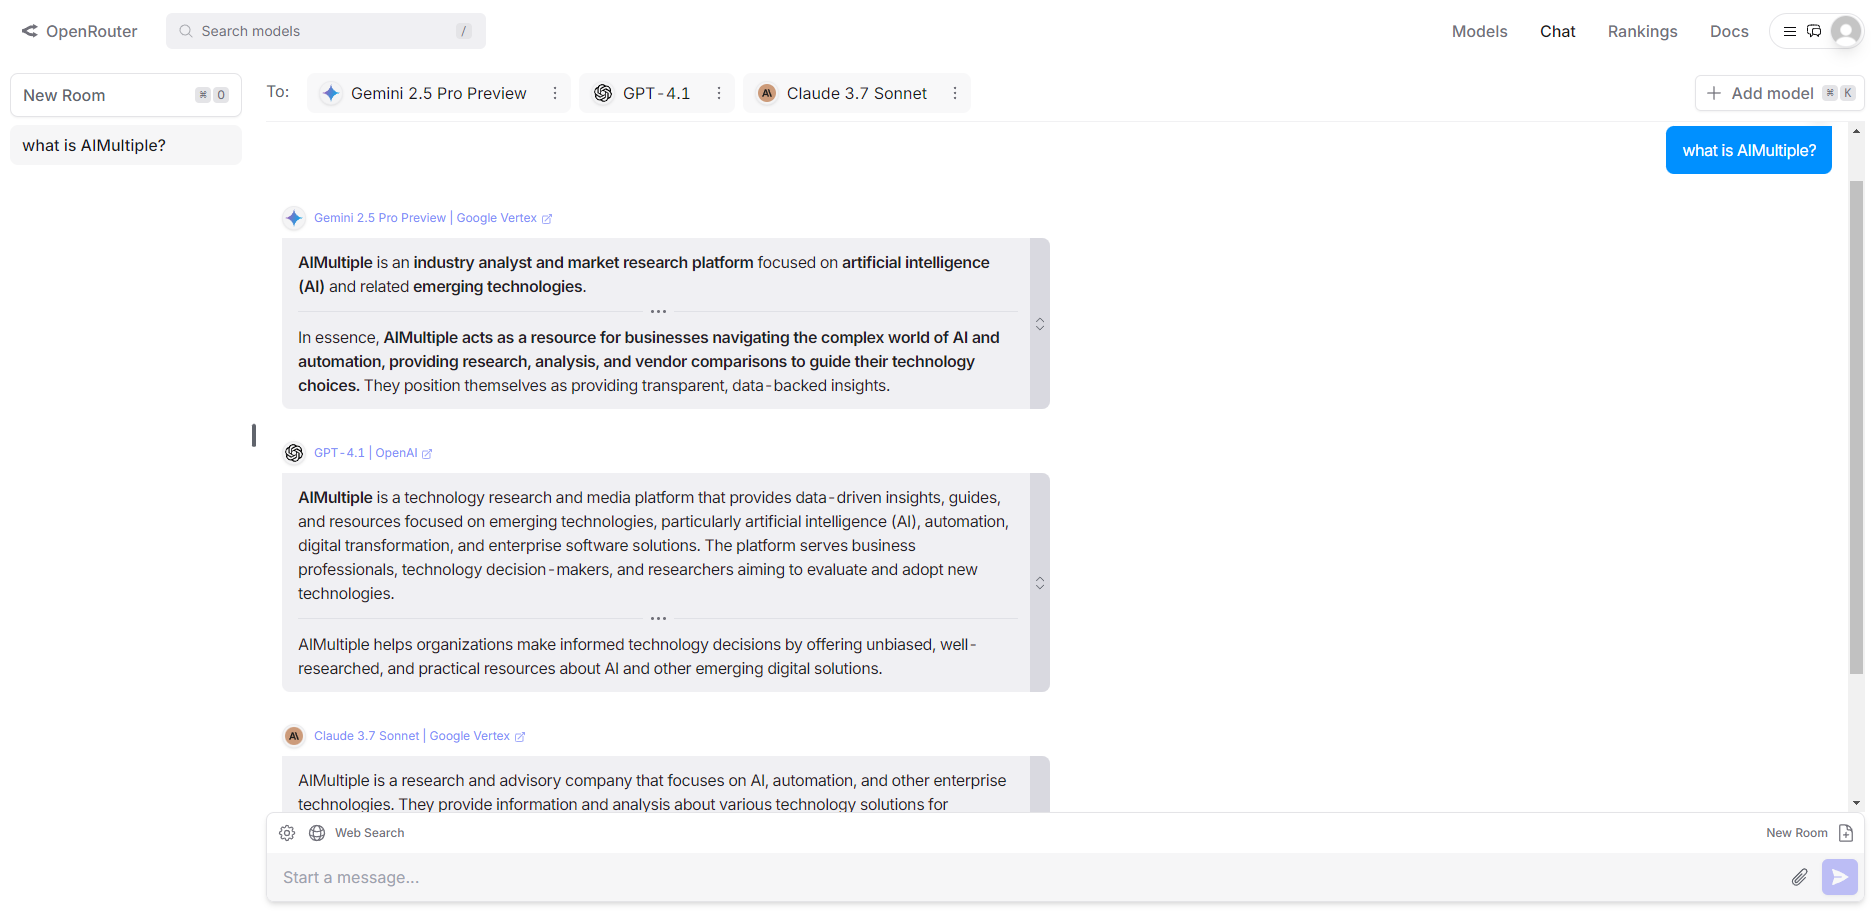Click the chat vertical scrollbar thumb

1856,428
